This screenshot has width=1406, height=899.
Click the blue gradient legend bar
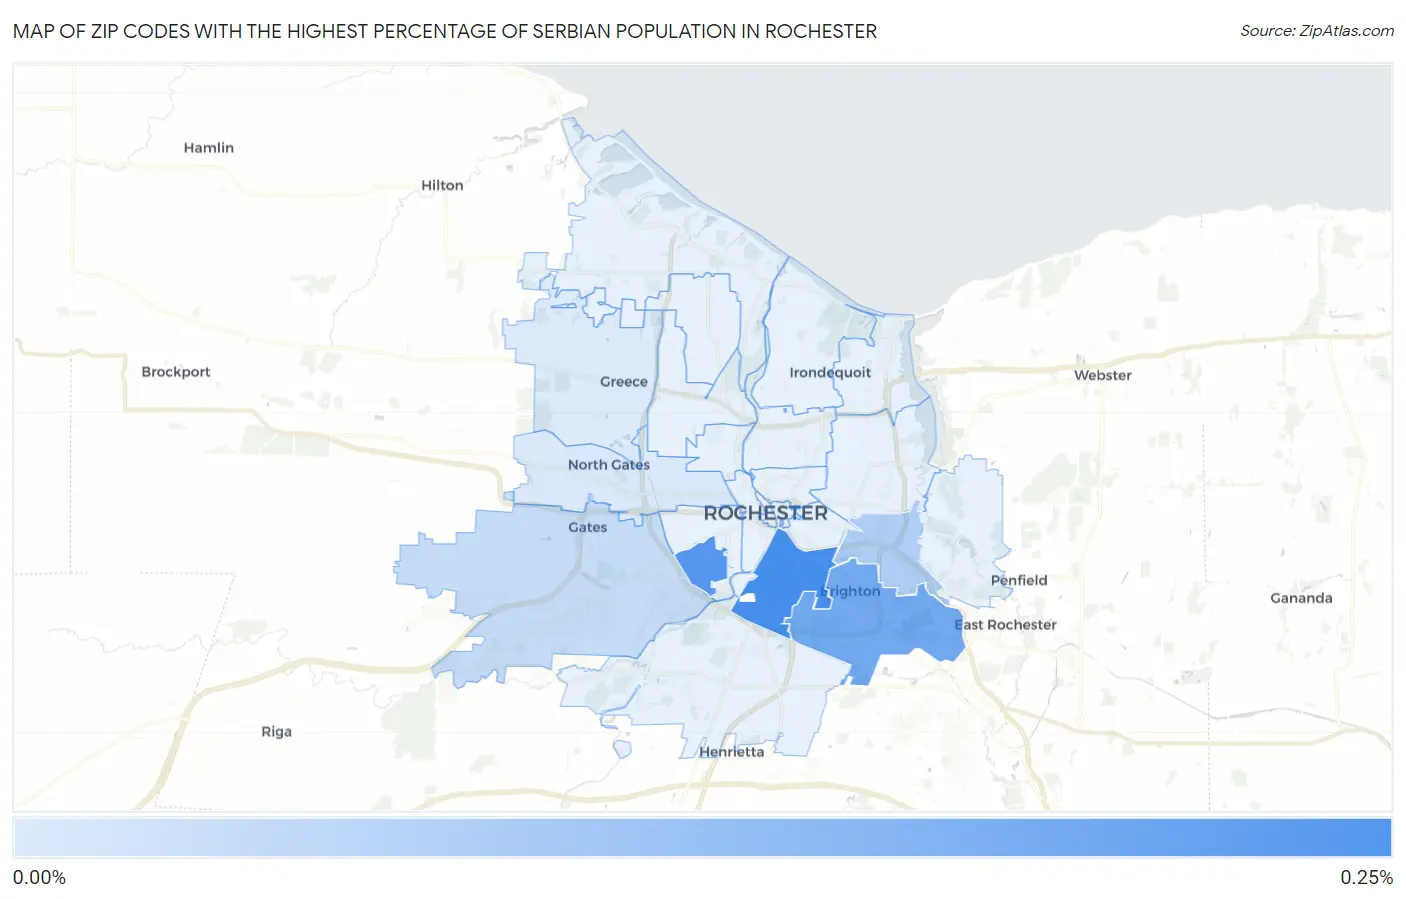click(703, 838)
